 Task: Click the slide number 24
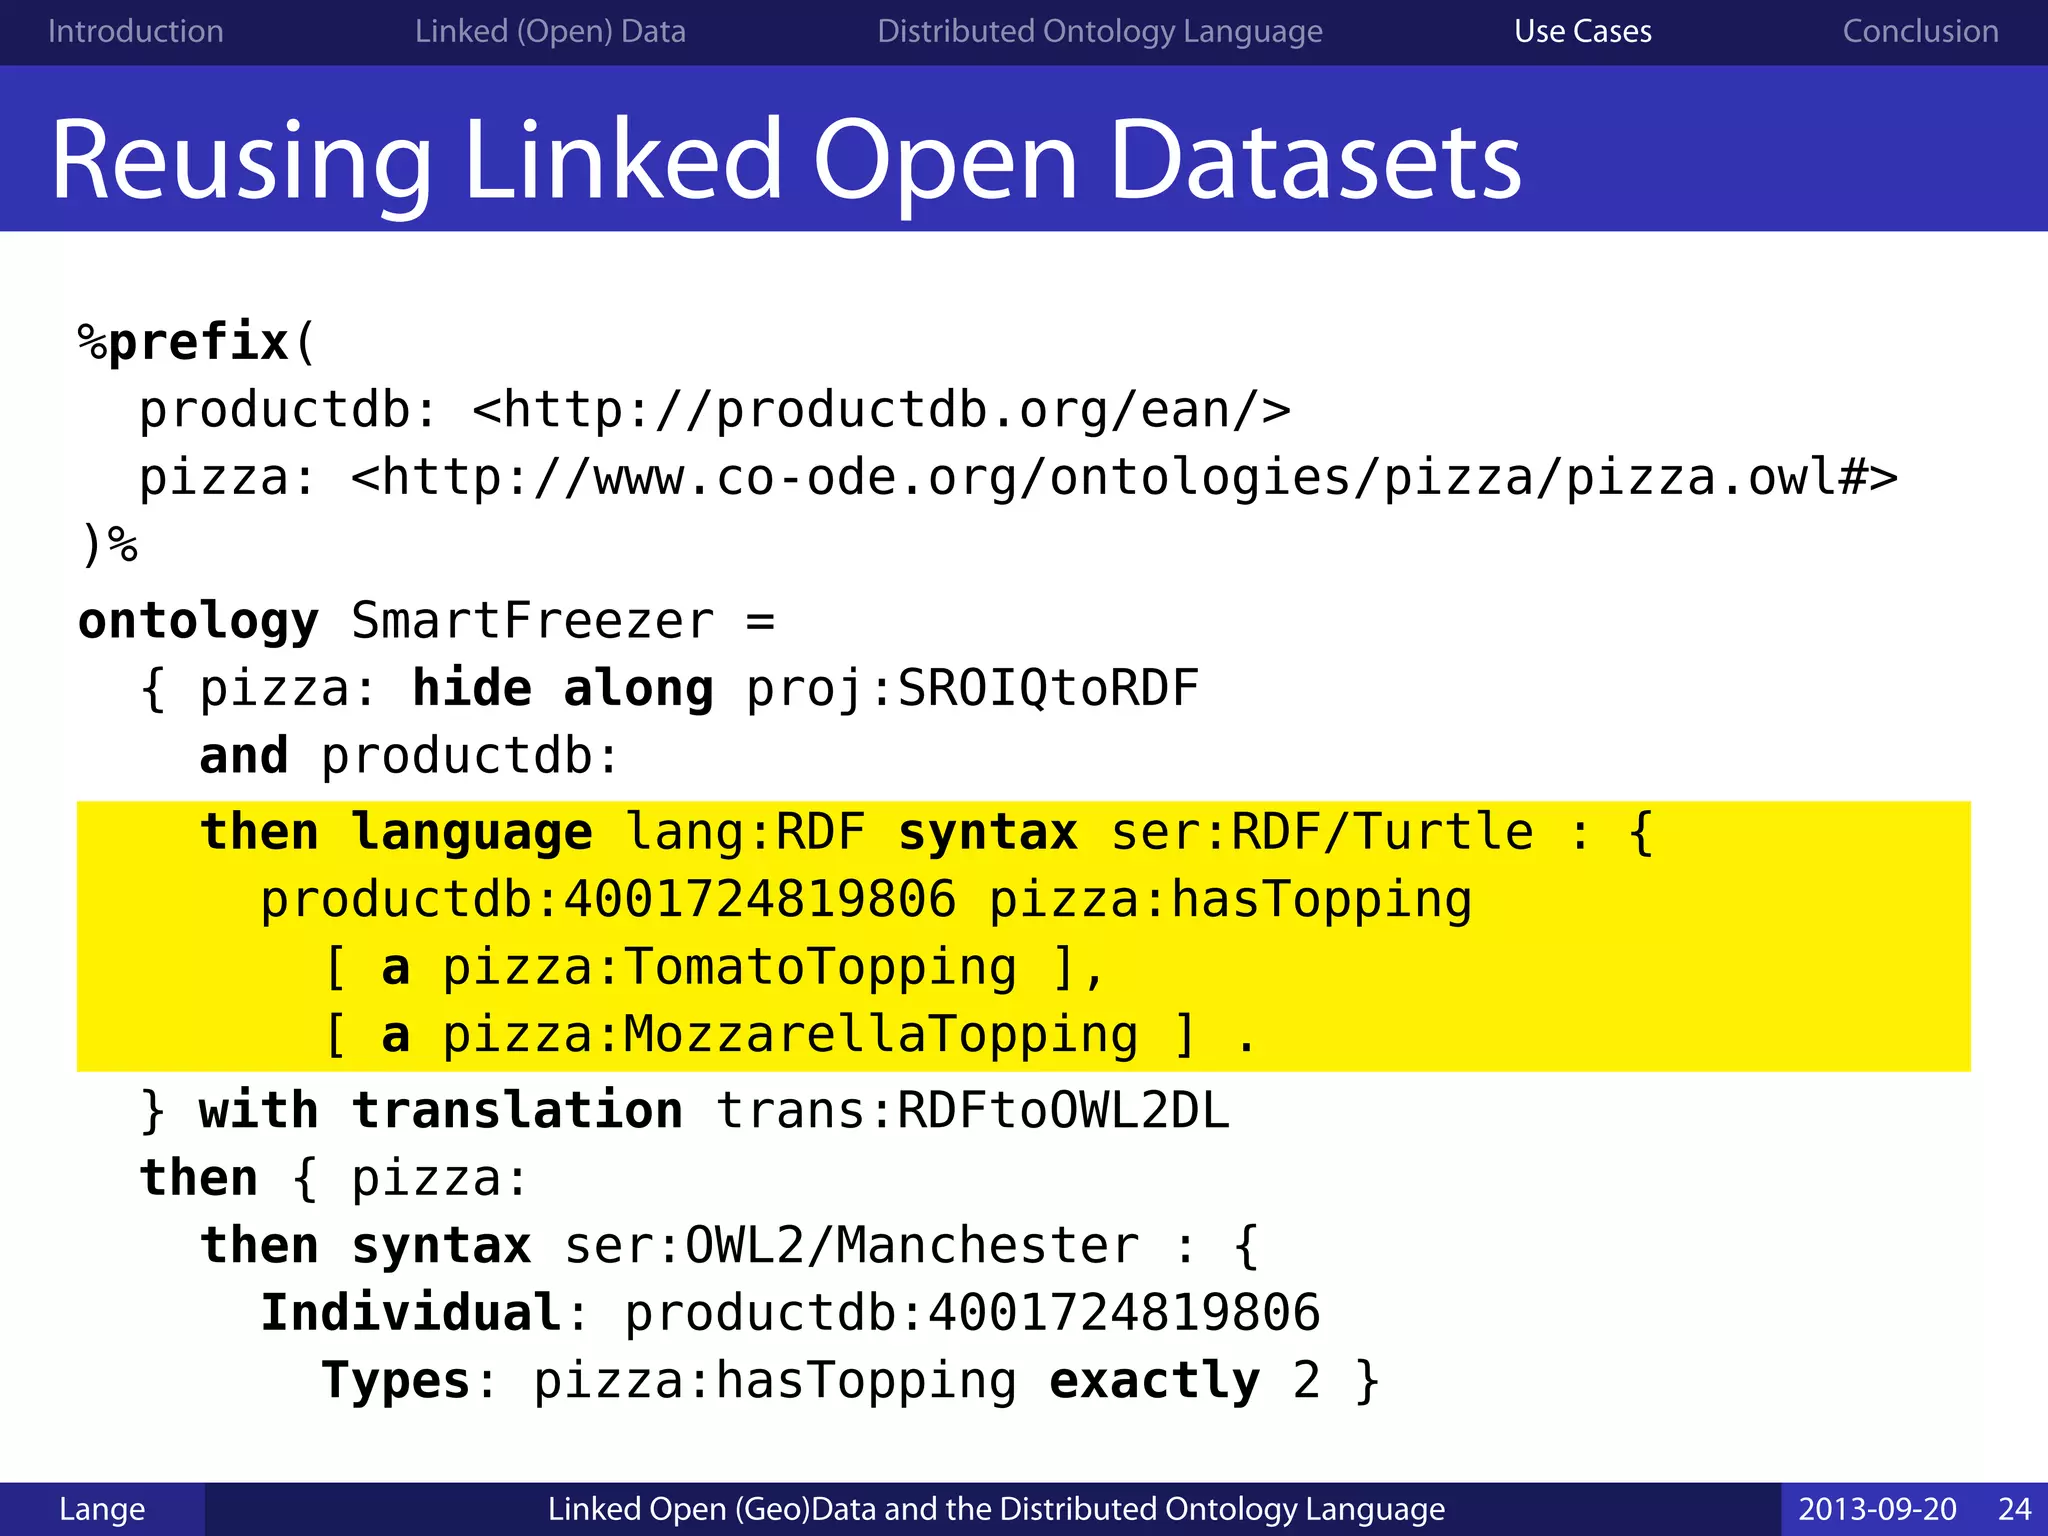[2014, 1509]
